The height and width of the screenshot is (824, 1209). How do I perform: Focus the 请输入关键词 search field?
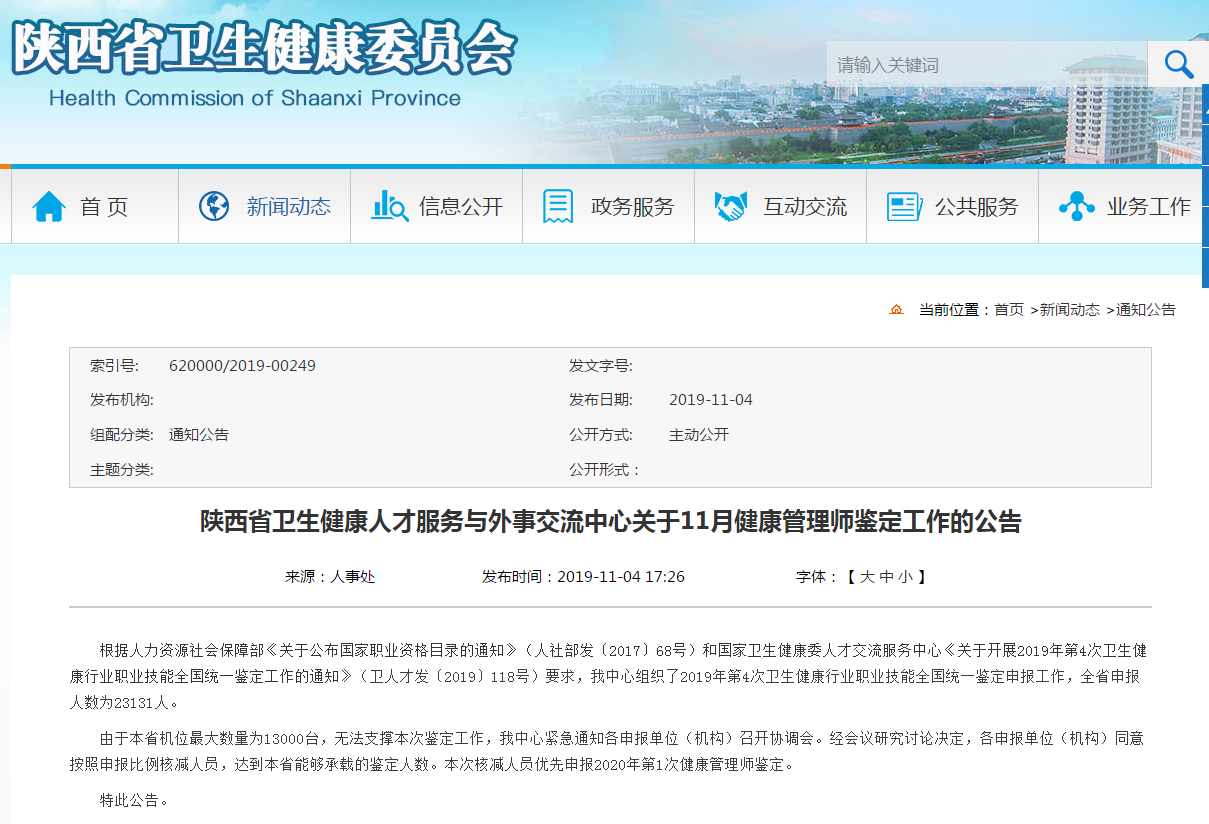tap(985, 65)
